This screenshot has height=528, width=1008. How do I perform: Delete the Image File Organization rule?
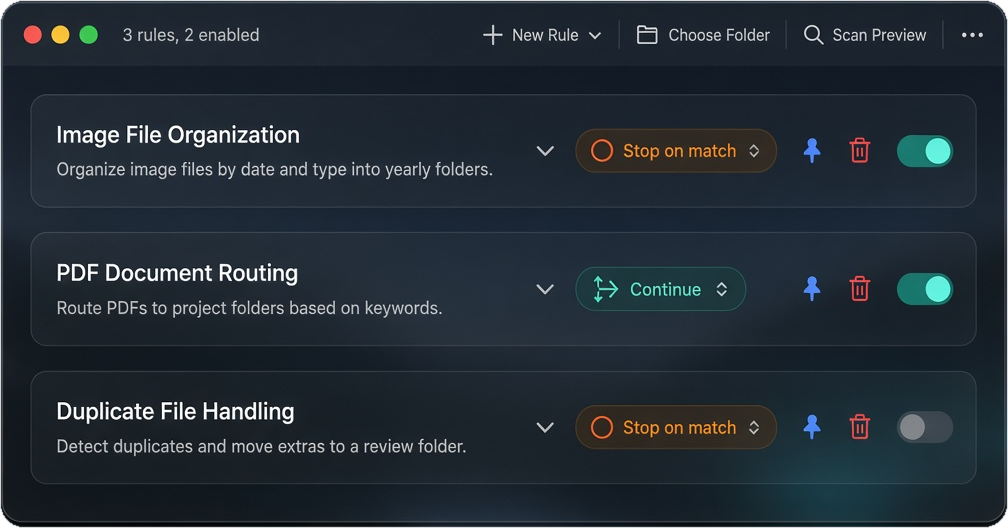[860, 151]
